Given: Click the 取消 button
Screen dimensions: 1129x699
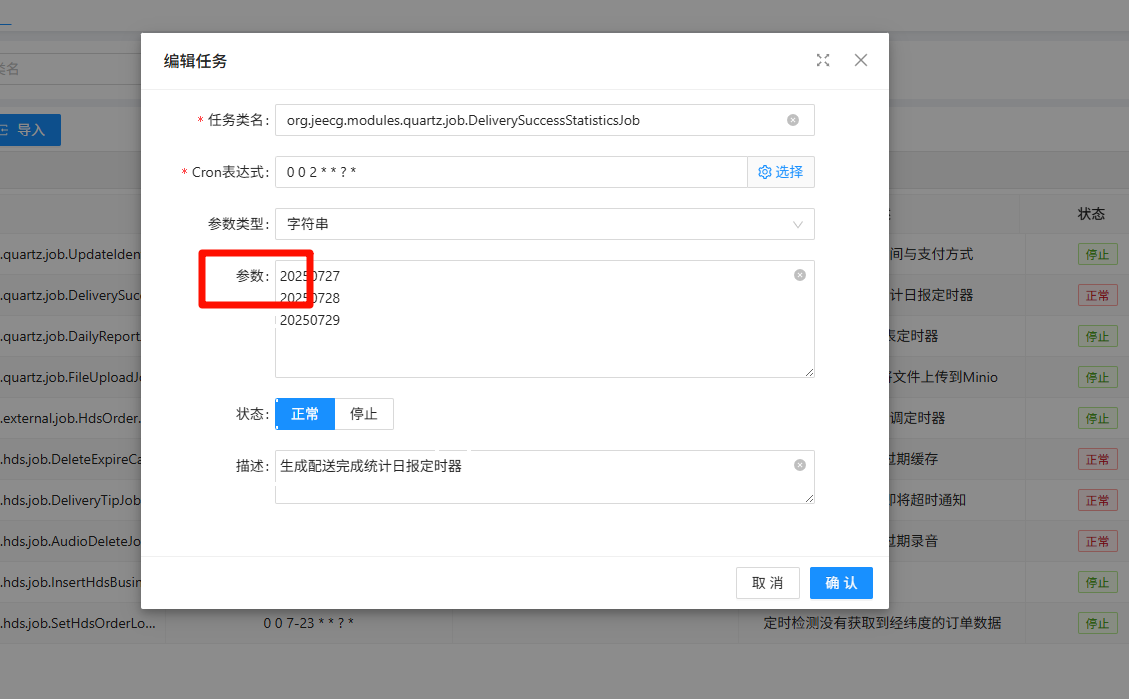Looking at the screenshot, I should click(x=768, y=583).
